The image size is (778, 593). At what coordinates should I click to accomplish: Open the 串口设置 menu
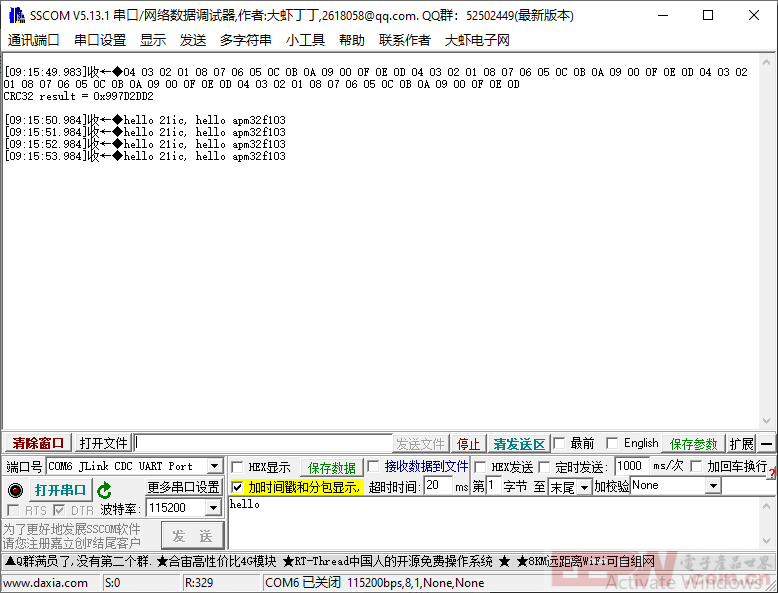point(100,40)
